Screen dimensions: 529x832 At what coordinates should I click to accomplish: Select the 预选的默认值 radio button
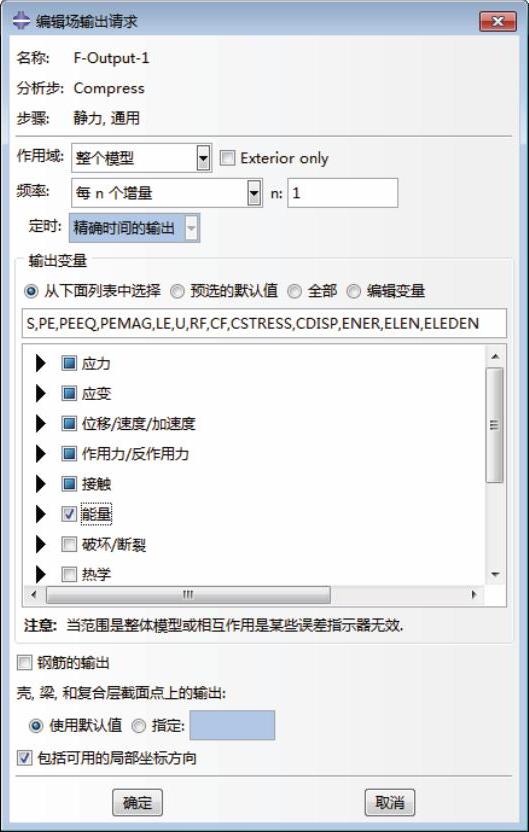point(178,291)
